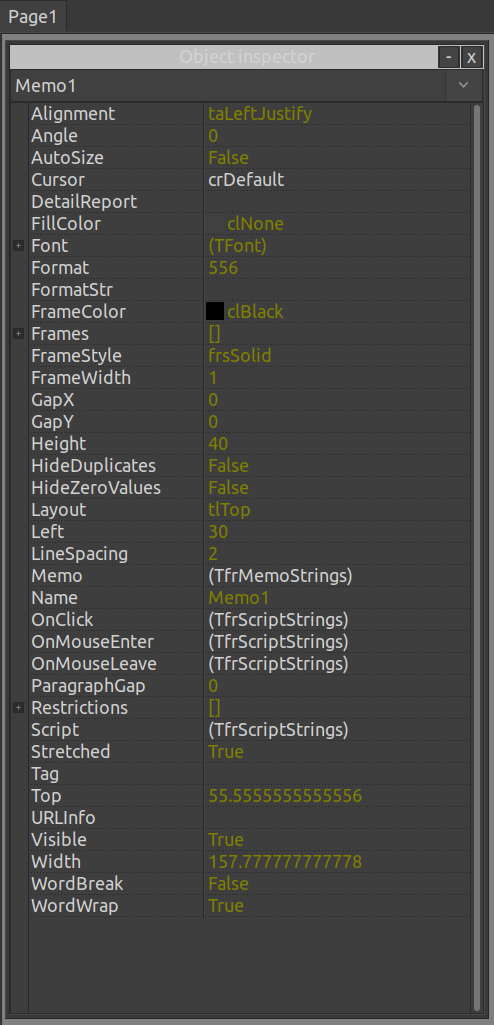494x1025 pixels.
Task: Minimize the Object inspector panel
Action: pos(448,58)
